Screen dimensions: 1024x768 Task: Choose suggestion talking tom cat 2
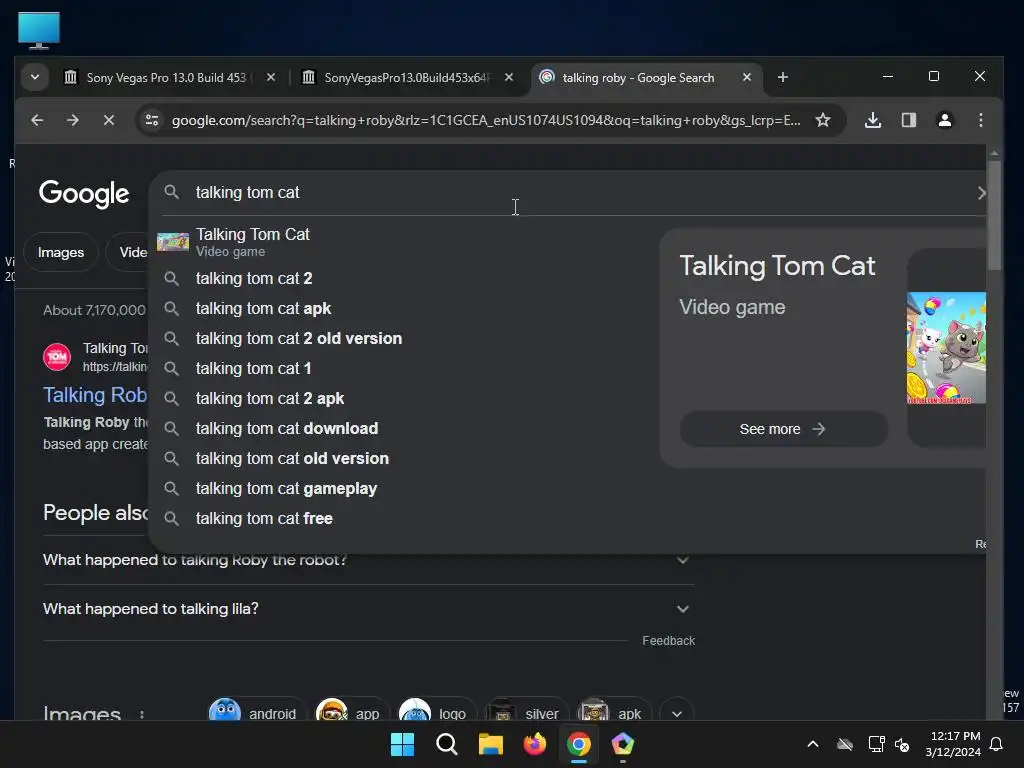[254, 278]
